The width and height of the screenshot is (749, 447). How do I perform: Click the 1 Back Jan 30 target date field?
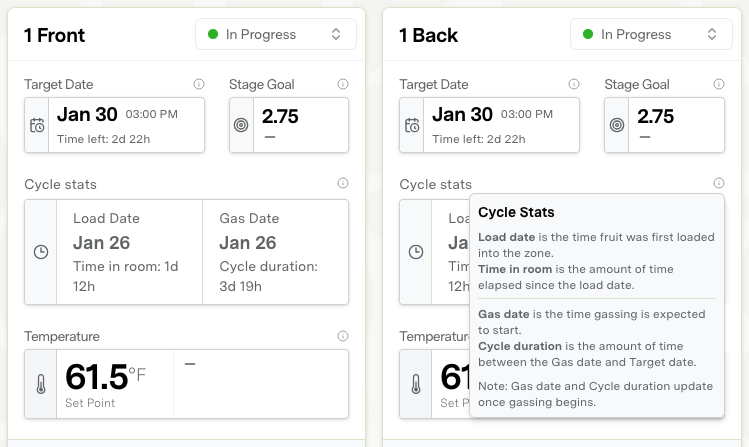click(x=502, y=124)
